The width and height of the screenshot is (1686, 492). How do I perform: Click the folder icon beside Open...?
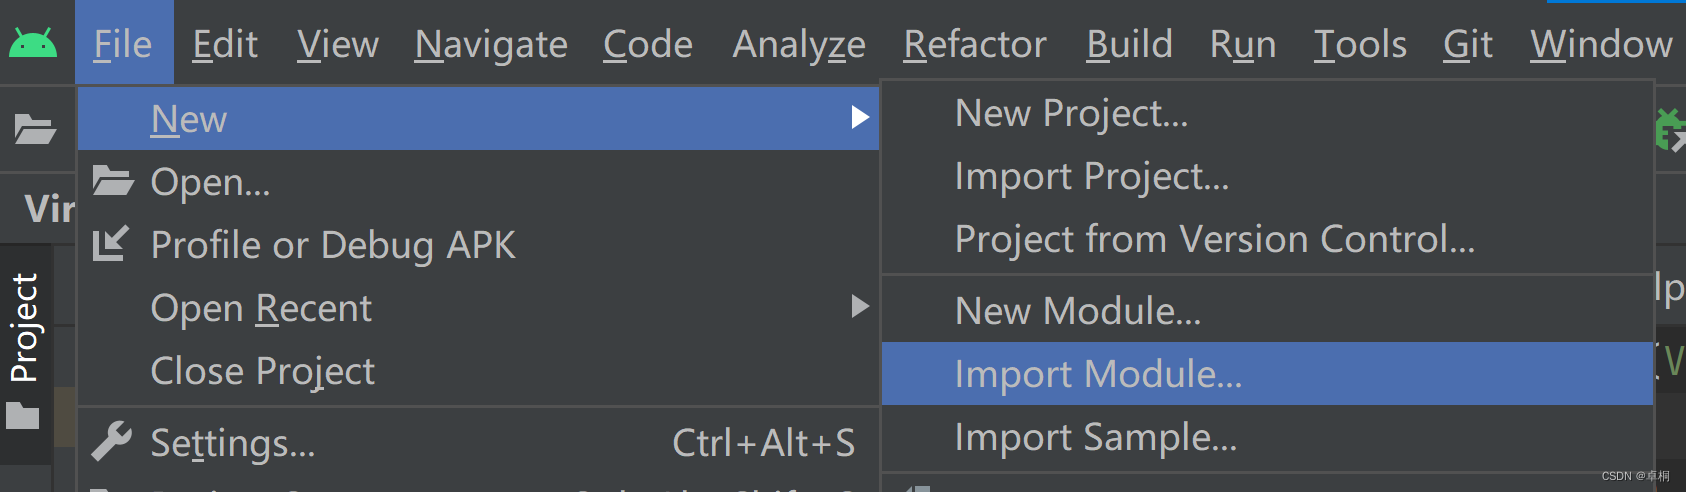point(113,181)
